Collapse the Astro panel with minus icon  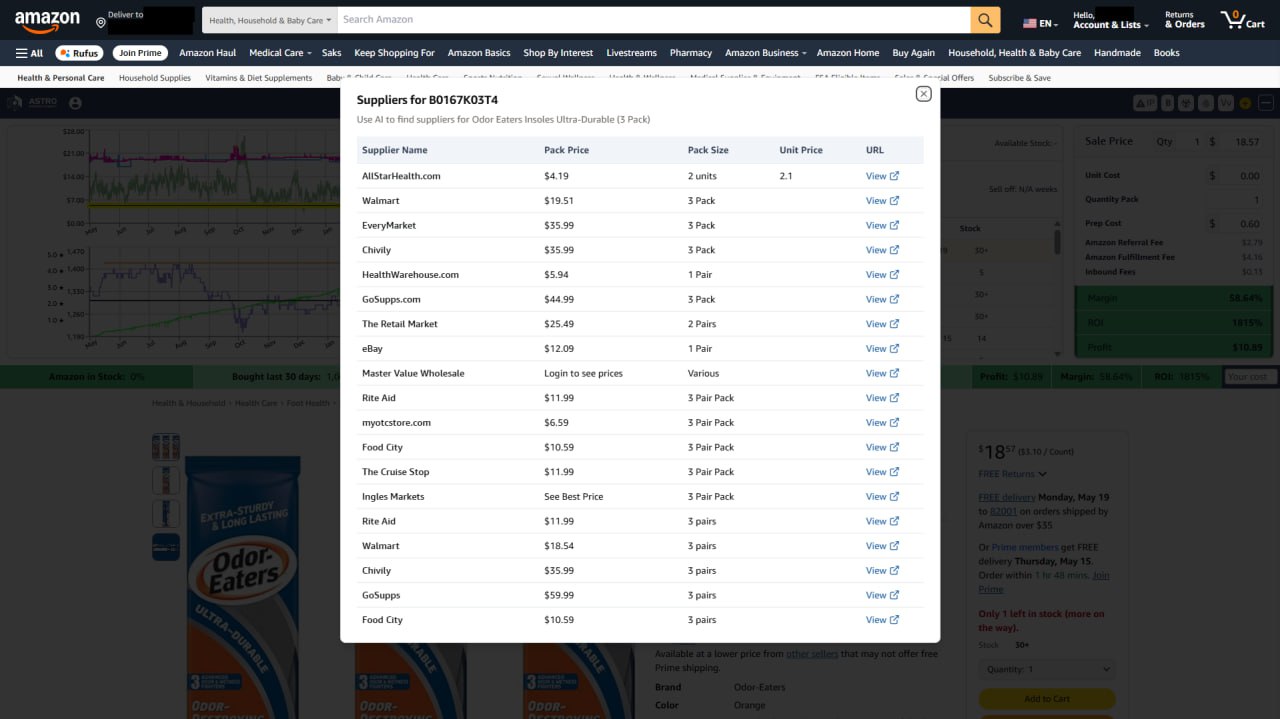(1266, 103)
